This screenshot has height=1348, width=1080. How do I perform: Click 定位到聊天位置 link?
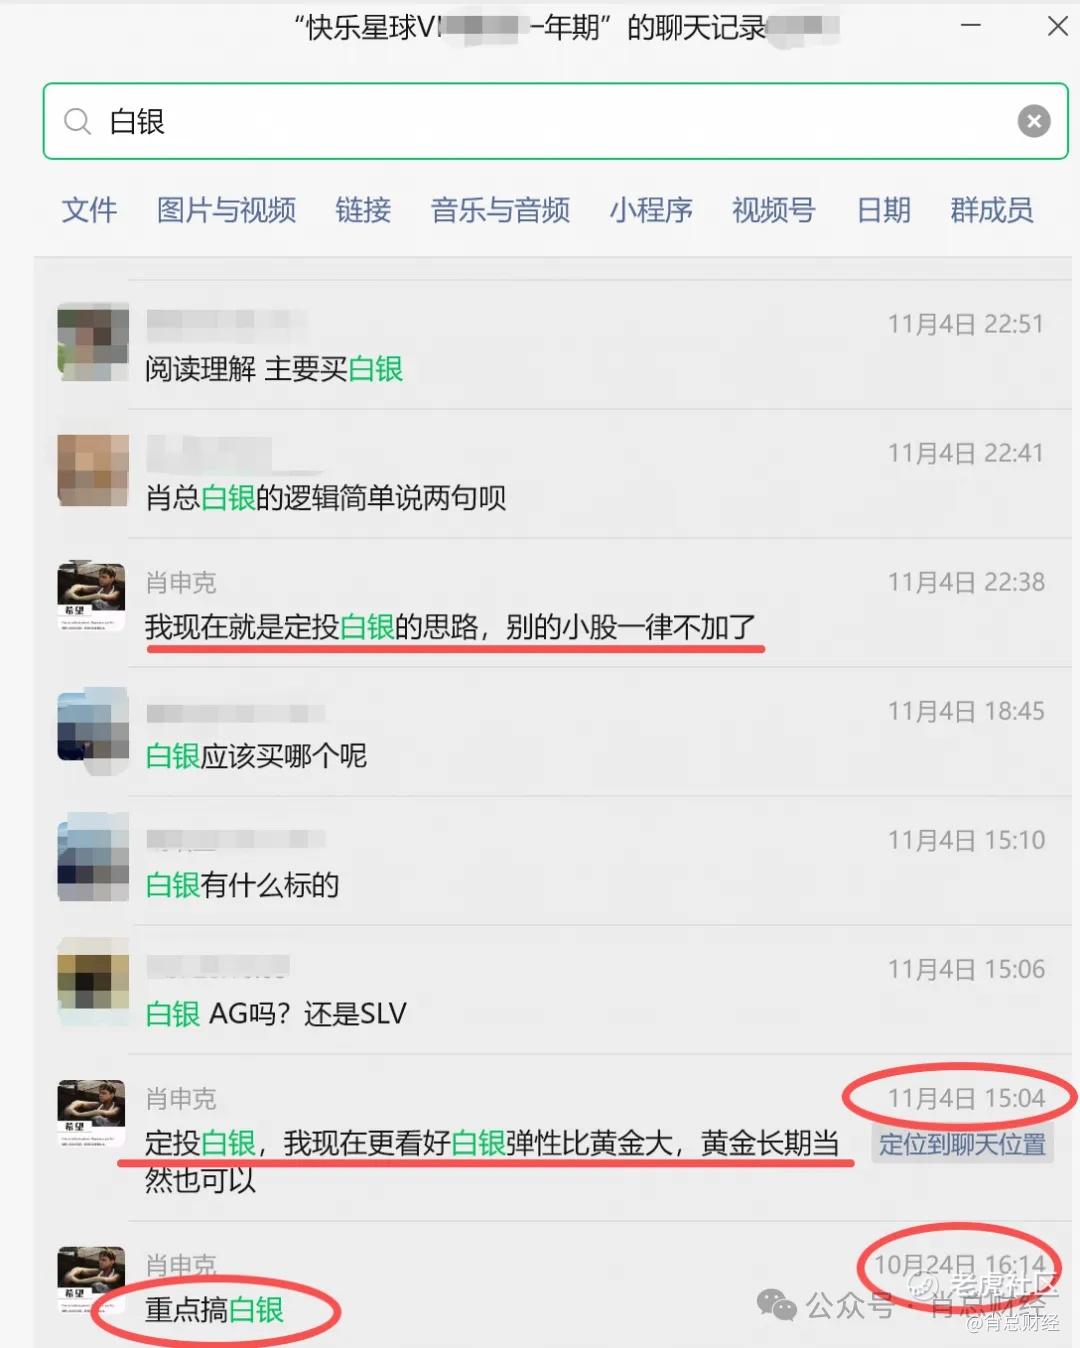[963, 1144]
